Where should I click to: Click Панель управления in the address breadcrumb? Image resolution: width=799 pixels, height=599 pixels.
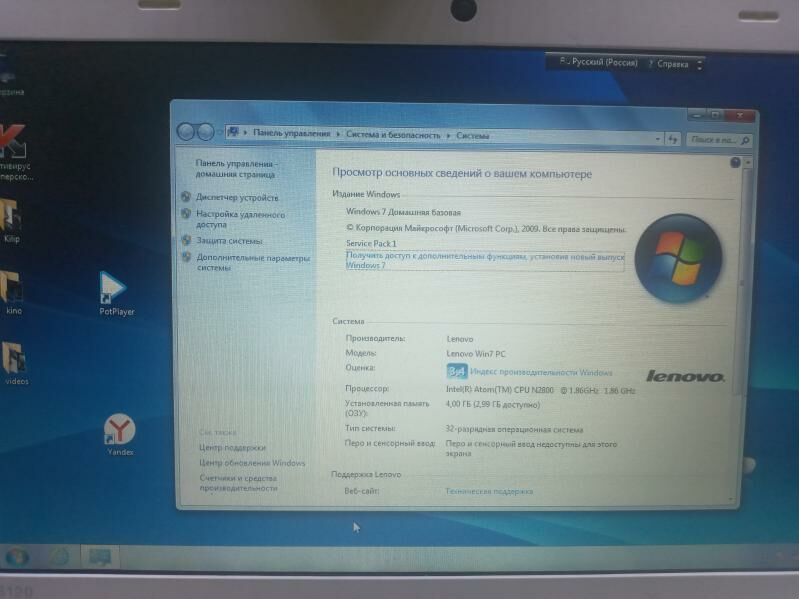(x=291, y=133)
